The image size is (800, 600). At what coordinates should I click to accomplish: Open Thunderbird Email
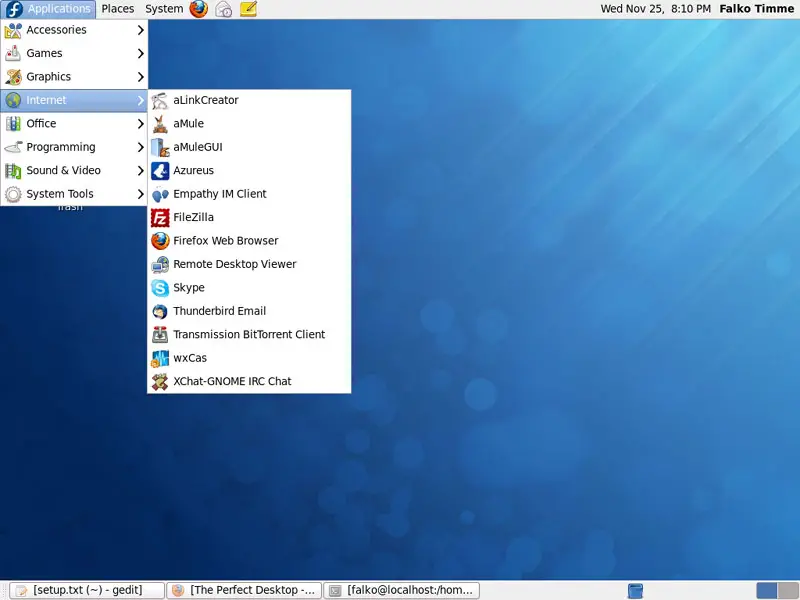[x=219, y=311]
